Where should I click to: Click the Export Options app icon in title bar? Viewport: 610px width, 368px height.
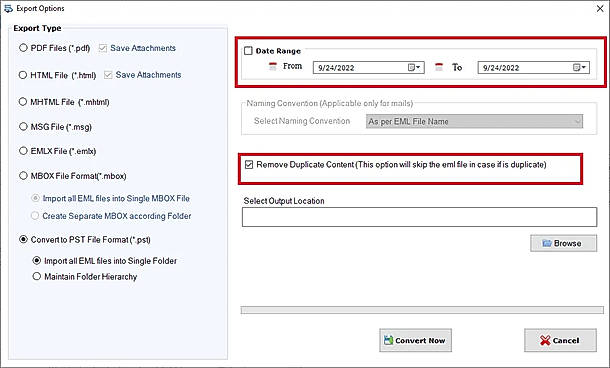click(x=8, y=9)
